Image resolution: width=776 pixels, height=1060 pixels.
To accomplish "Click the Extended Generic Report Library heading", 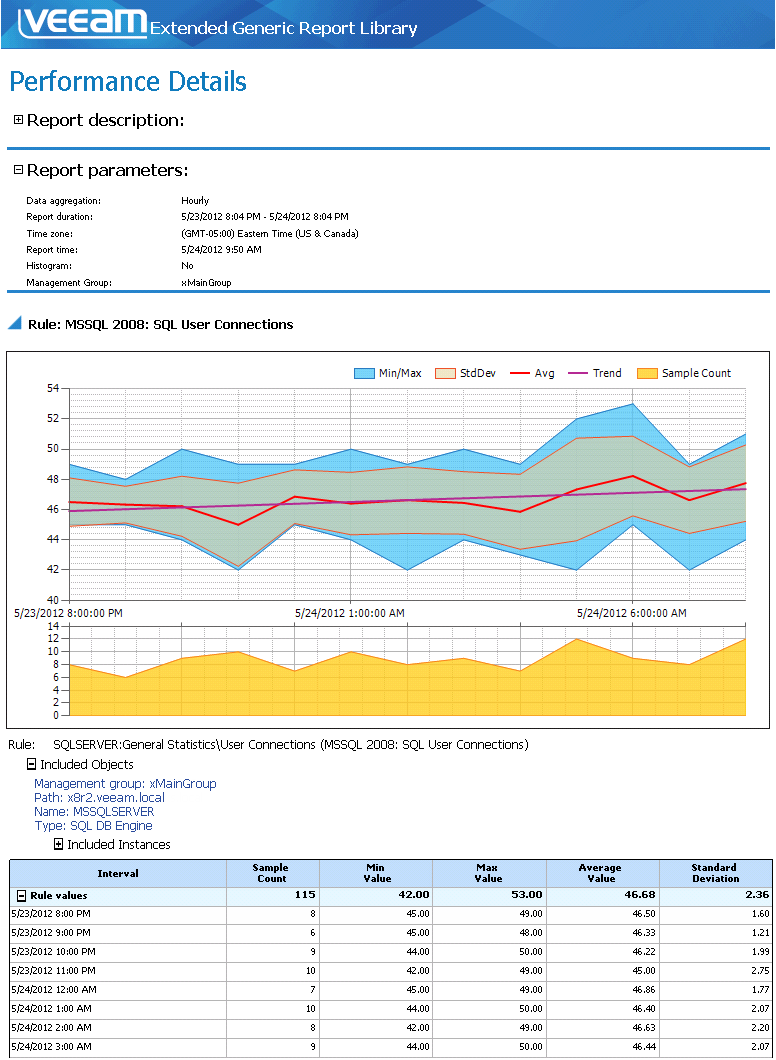I will (x=283, y=28).
